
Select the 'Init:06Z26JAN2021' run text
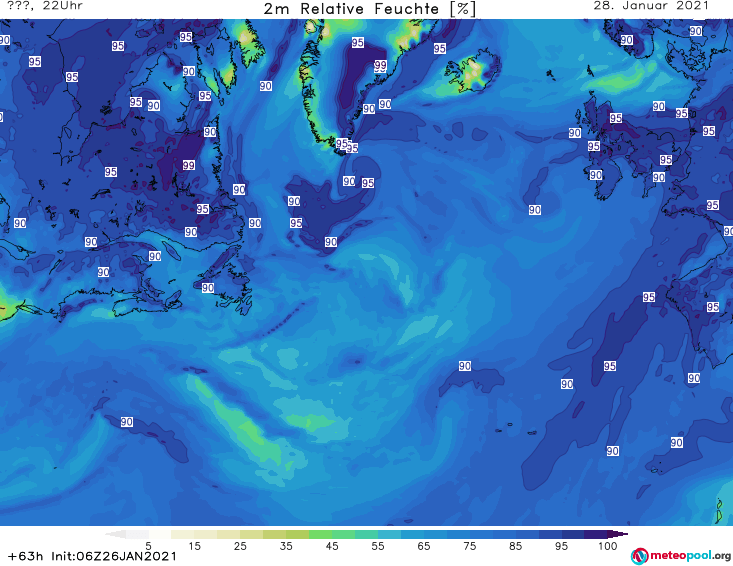click(x=114, y=556)
